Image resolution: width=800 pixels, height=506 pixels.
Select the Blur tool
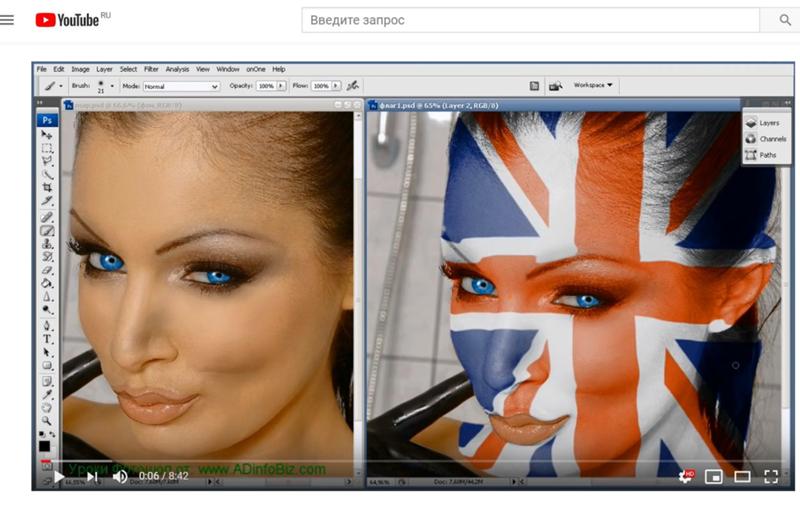tap(47, 296)
